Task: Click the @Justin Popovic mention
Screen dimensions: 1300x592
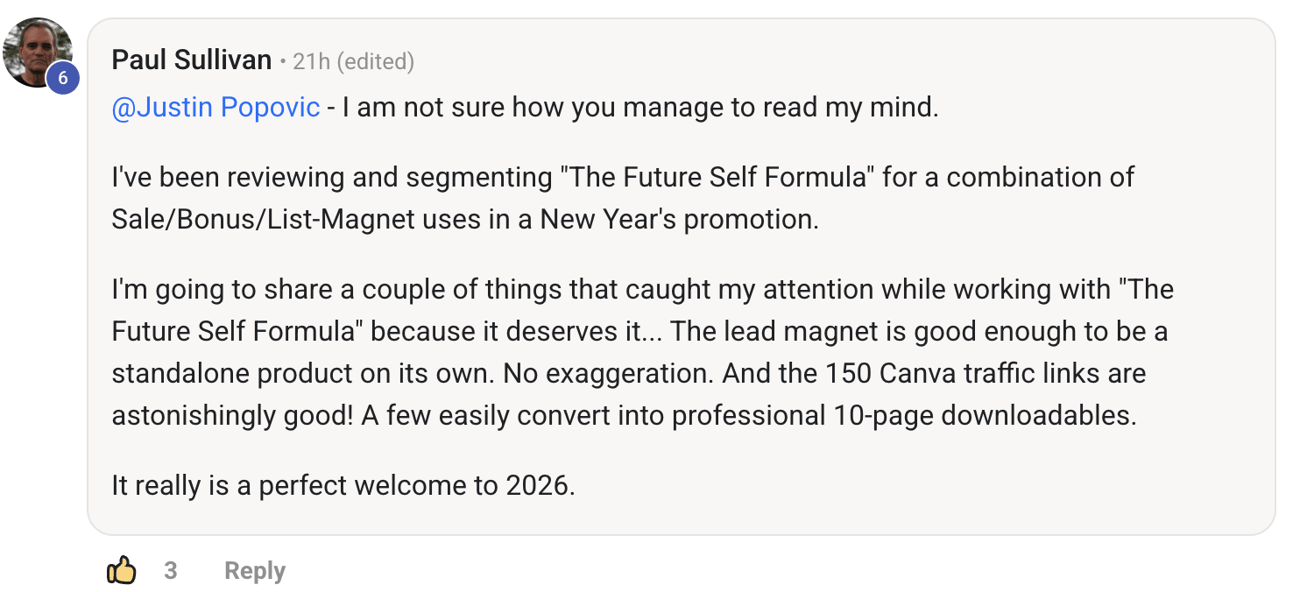Action: pyautogui.click(x=215, y=107)
